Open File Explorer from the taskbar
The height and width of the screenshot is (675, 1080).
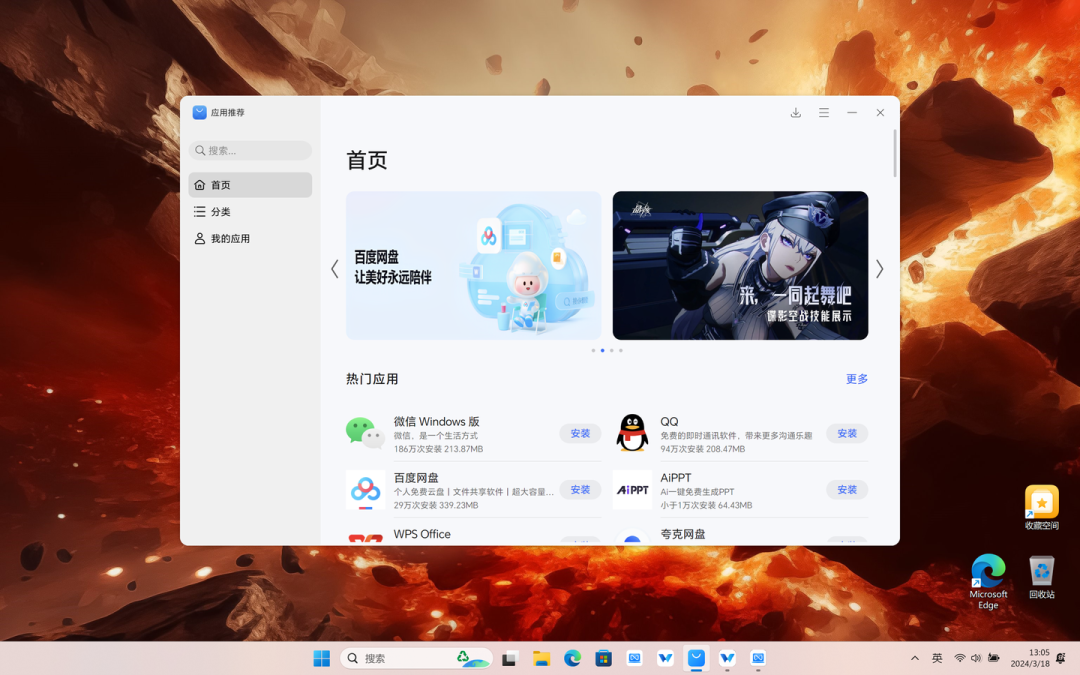[541, 658]
